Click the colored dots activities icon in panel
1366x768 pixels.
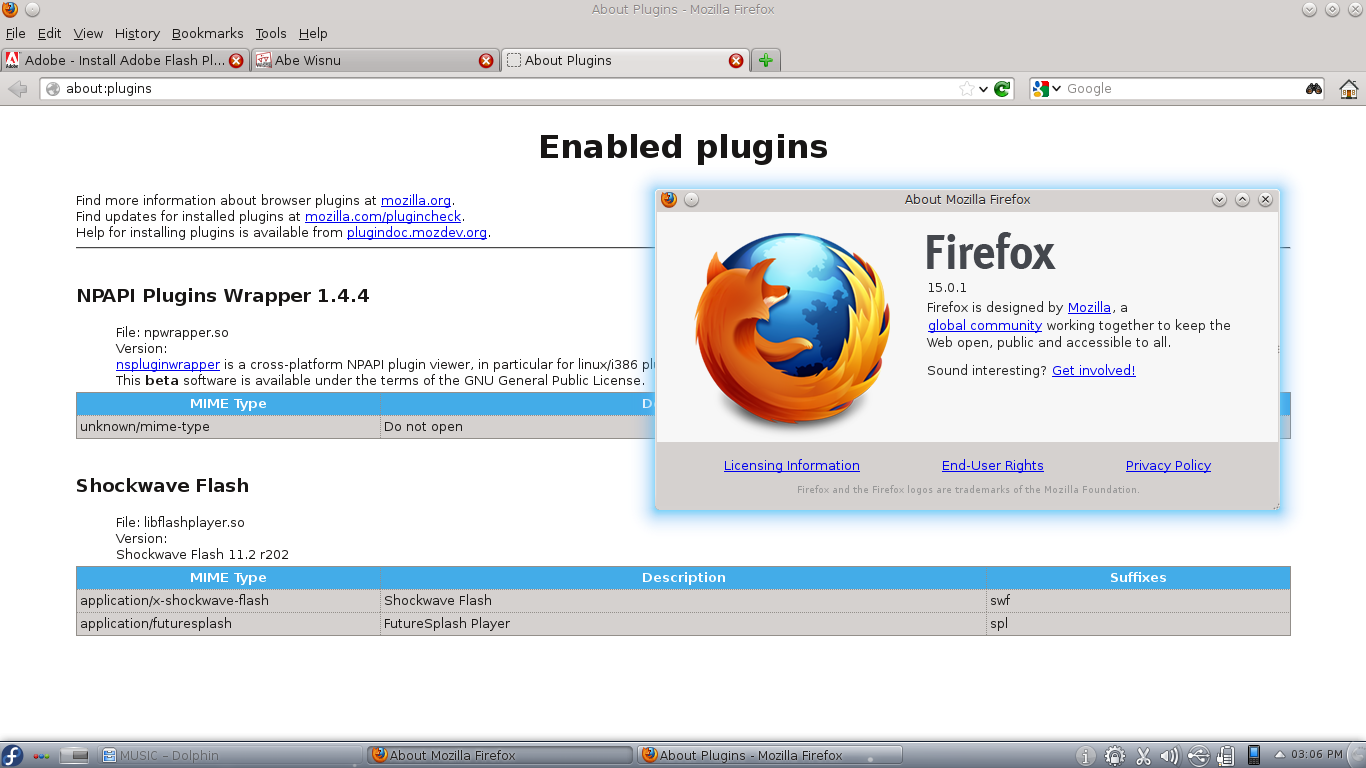[41, 755]
